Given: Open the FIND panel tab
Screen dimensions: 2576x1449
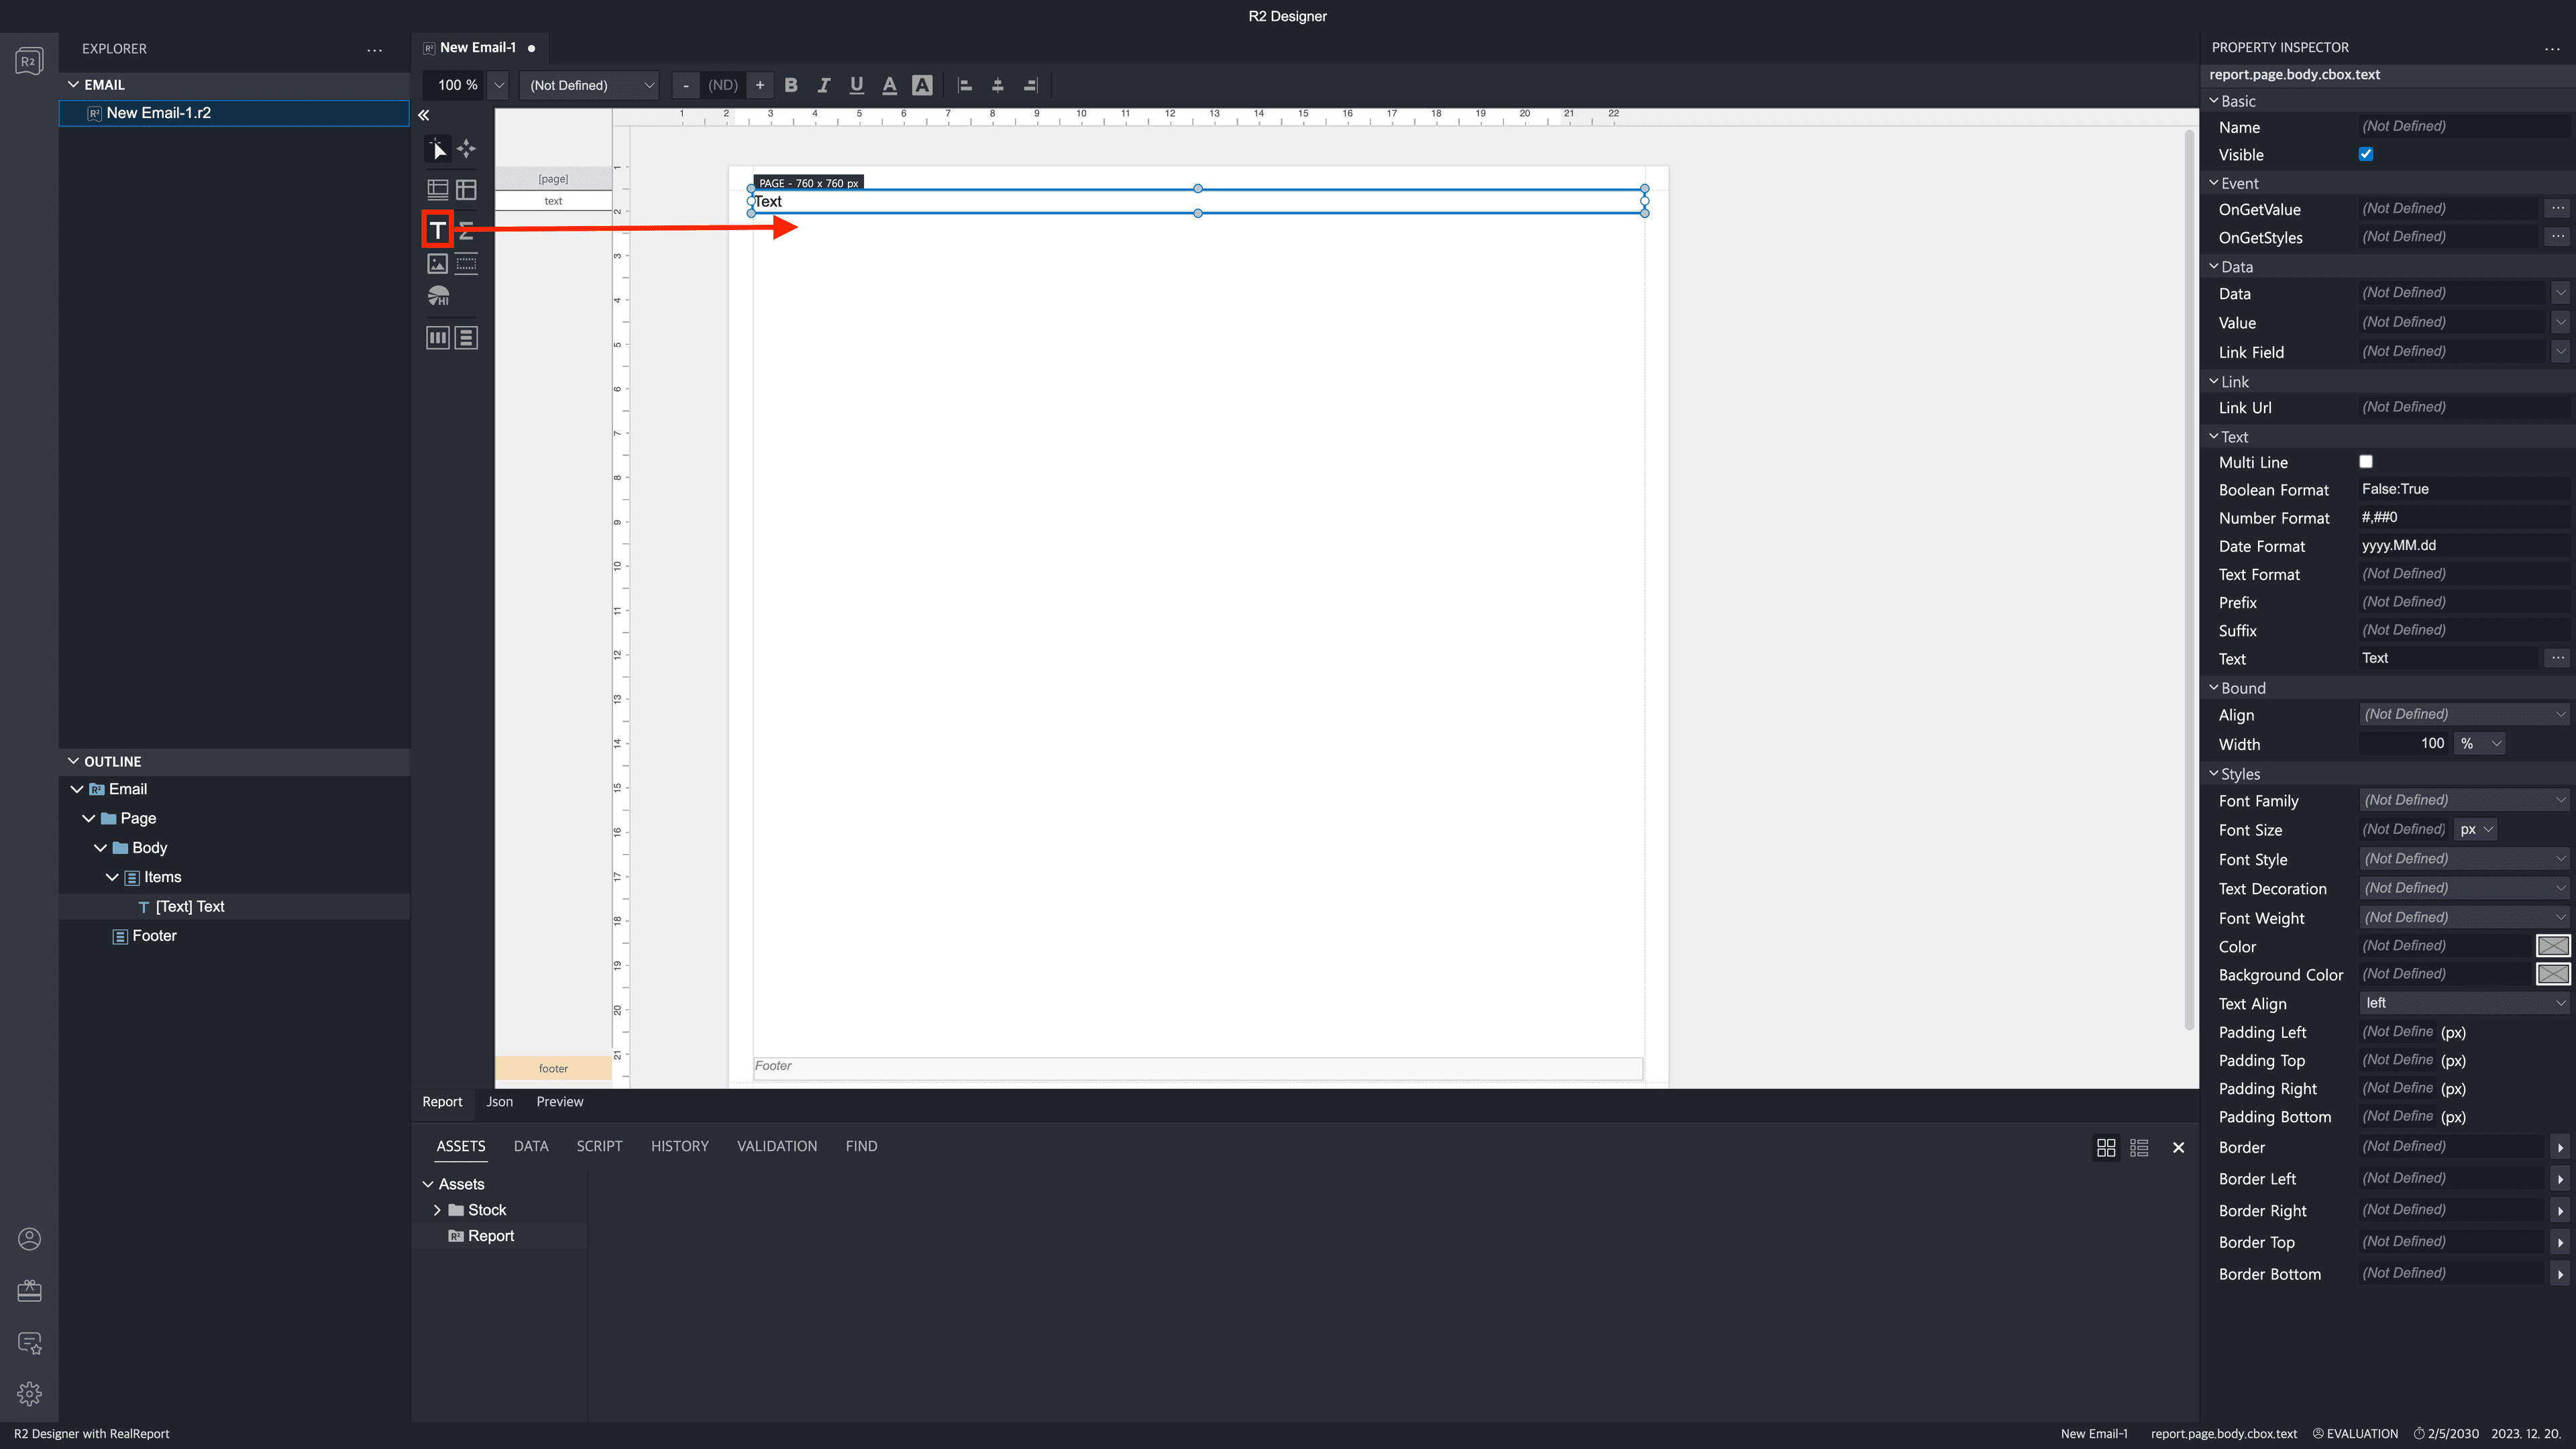Looking at the screenshot, I should (861, 1146).
